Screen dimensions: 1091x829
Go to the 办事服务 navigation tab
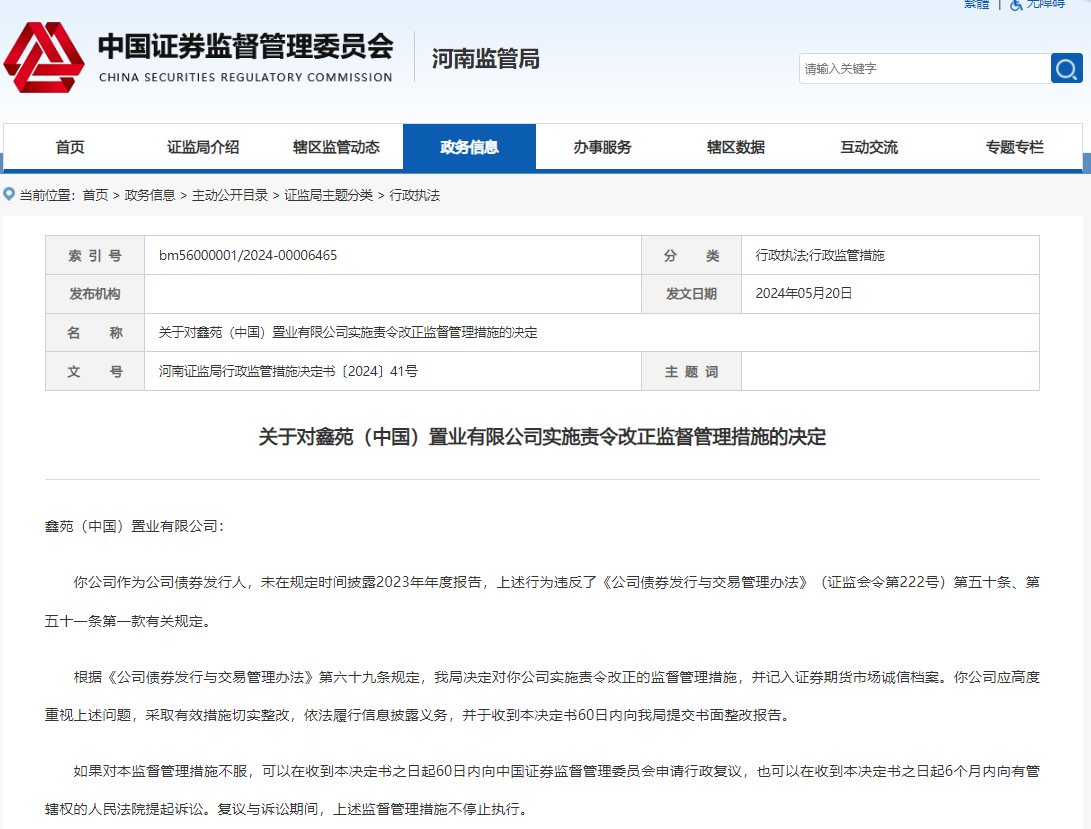[x=602, y=147]
